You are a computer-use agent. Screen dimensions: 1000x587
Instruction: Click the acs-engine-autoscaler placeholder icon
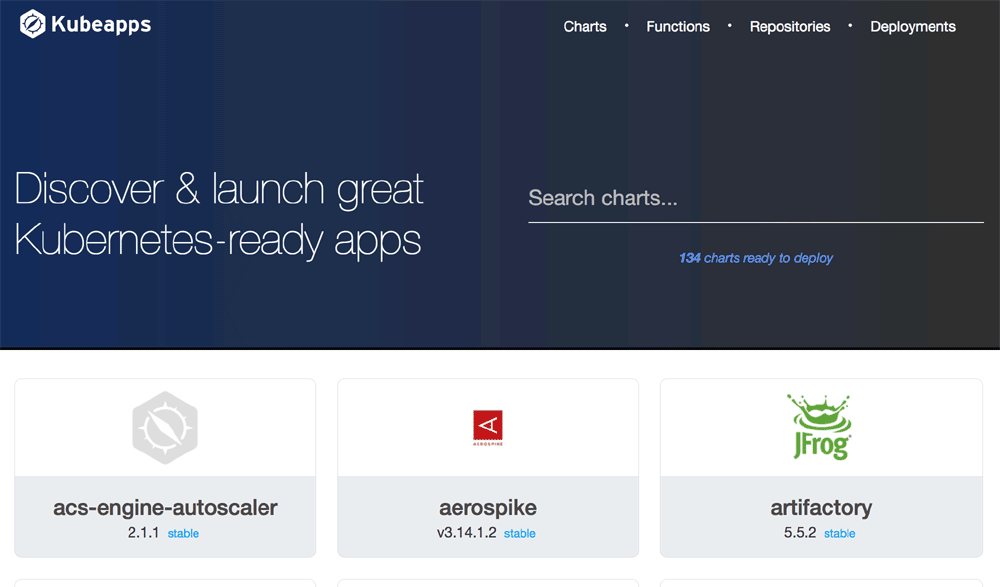click(165, 427)
